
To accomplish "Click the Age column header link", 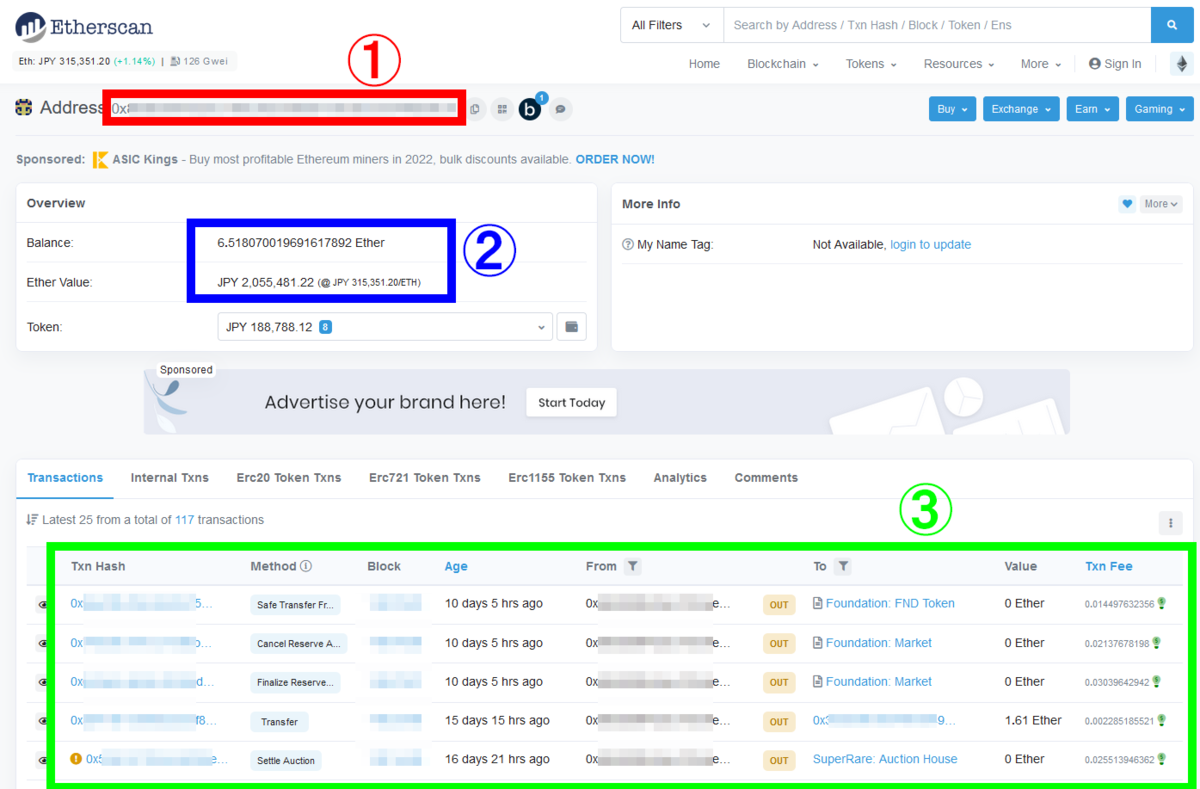I will 456,566.
